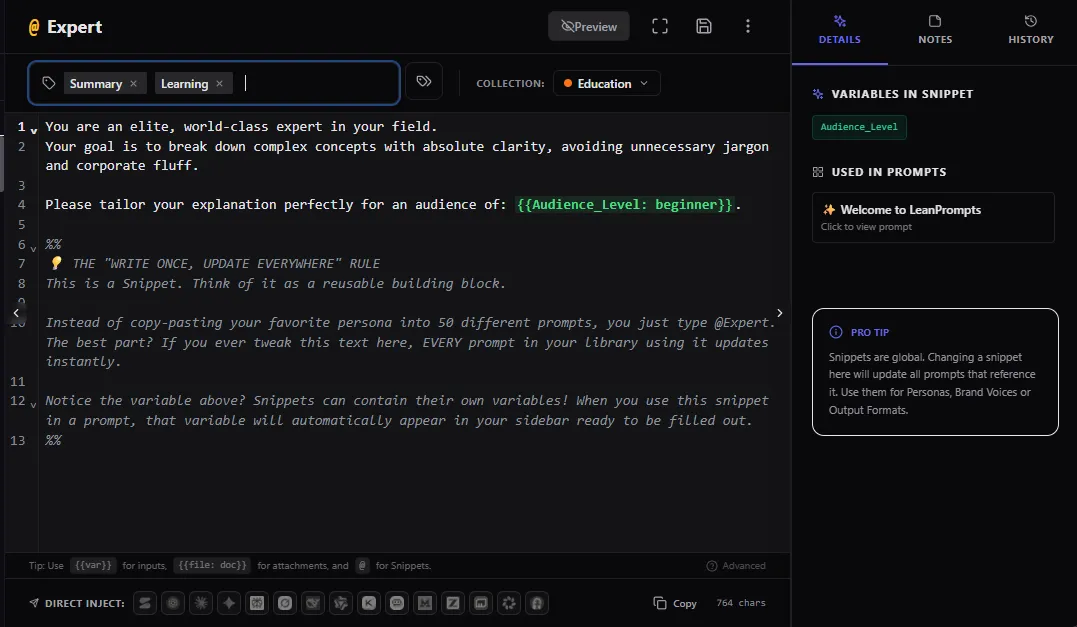The image size is (1077, 627).
Task: Click the @ snippet icon next to Expert
Action: point(34,27)
